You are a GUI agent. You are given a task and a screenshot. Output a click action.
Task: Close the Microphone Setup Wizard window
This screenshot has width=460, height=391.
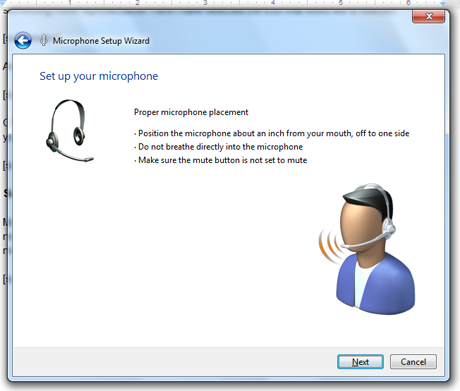tap(429, 16)
